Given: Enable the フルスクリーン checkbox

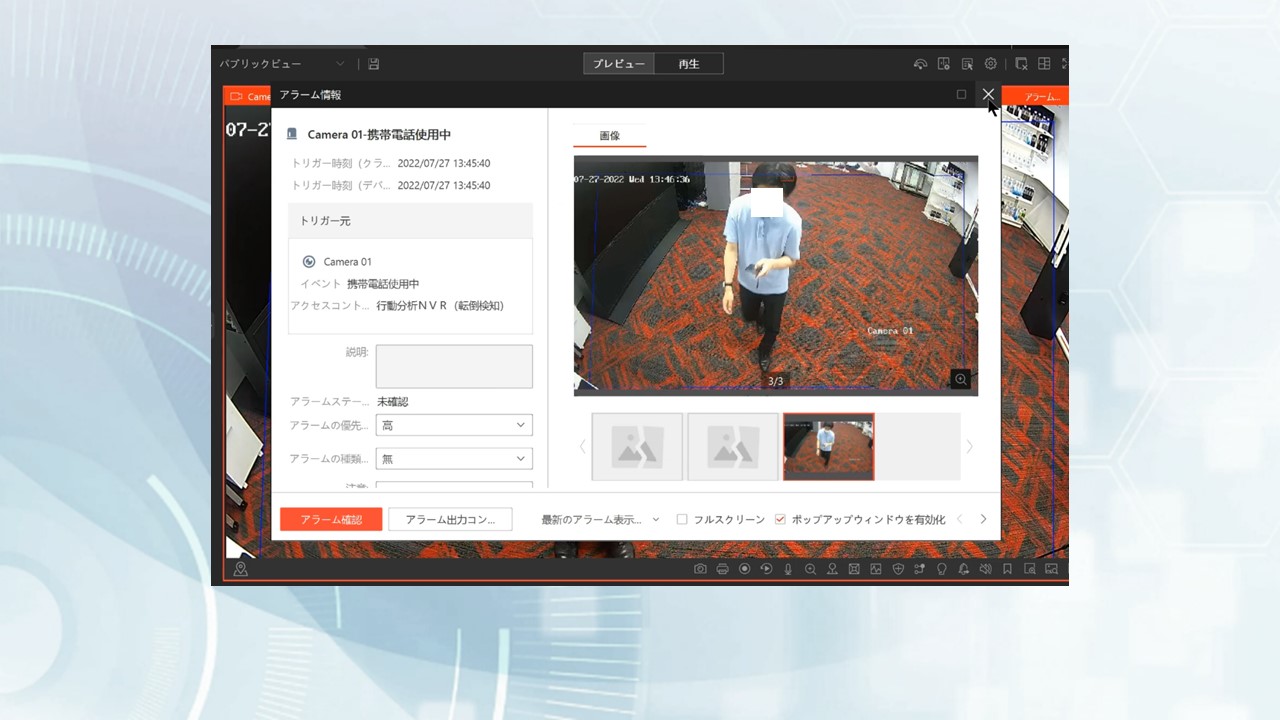Looking at the screenshot, I should tap(682, 520).
